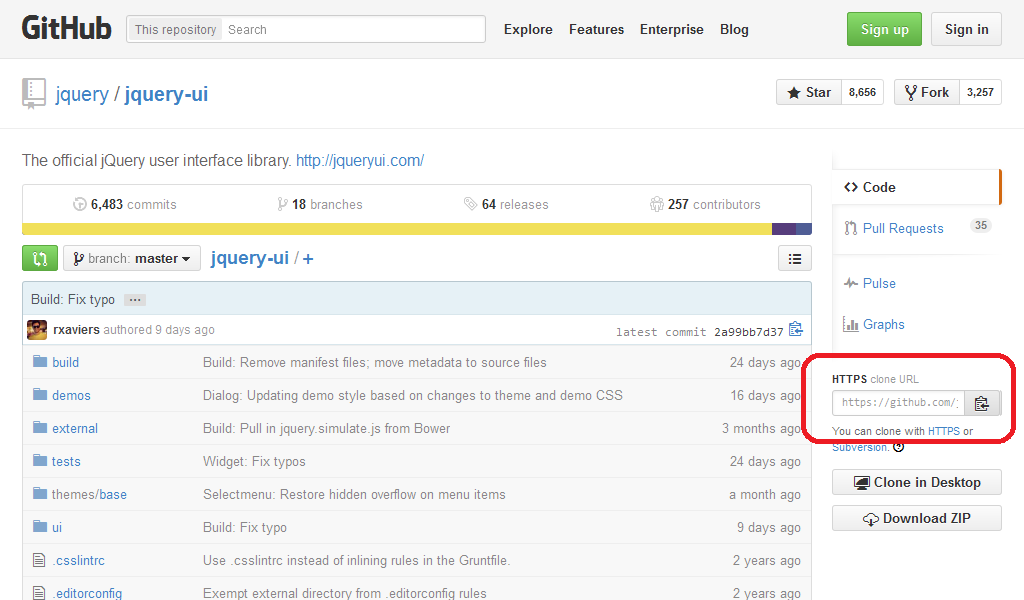Image resolution: width=1024 pixels, height=600 pixels.
Task: Click the GitHub logo
Action: pos(66,29)
